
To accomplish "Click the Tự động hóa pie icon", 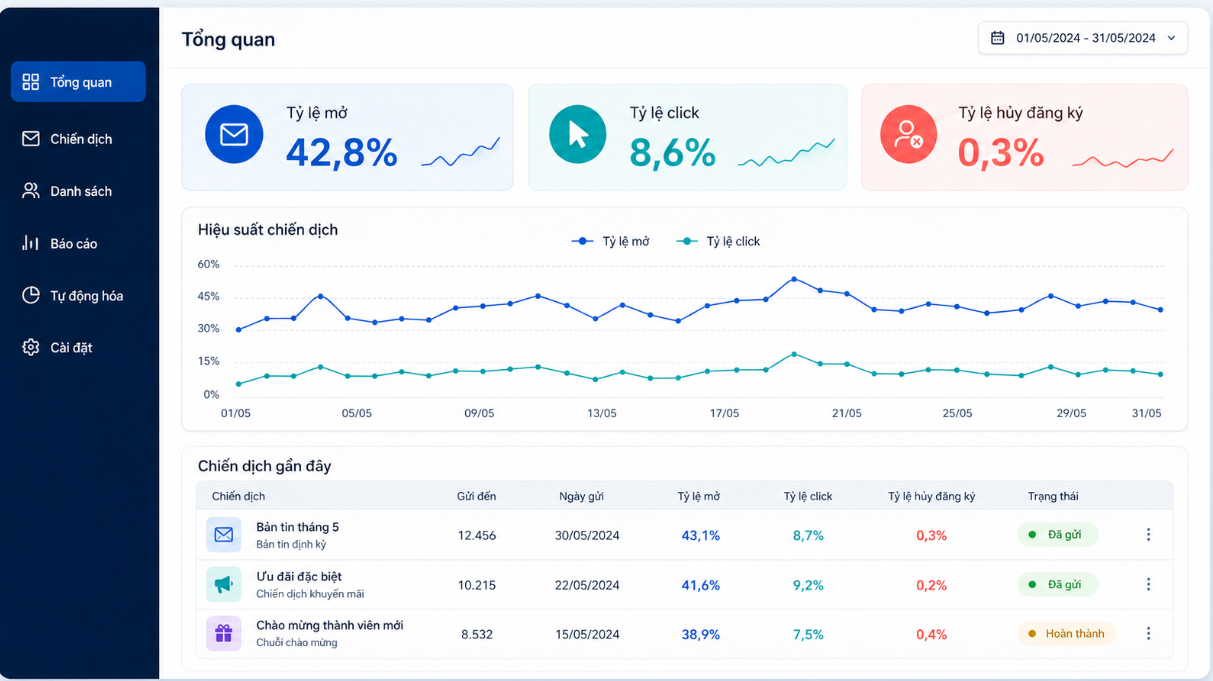I will click(x=31, y=295).
